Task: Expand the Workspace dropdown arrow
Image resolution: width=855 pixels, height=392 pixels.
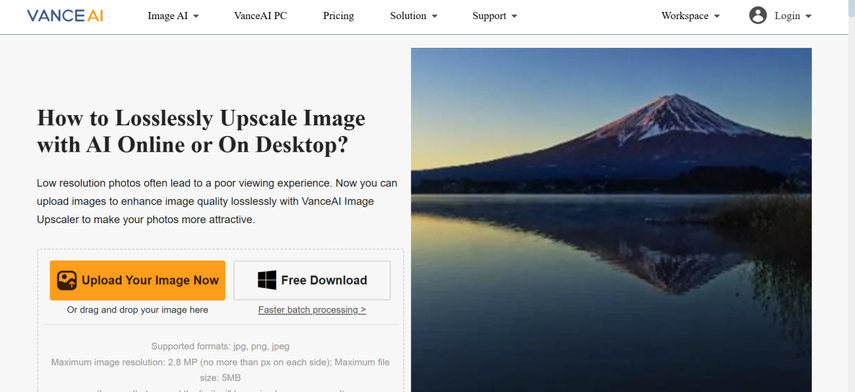Action: (716, 16)
